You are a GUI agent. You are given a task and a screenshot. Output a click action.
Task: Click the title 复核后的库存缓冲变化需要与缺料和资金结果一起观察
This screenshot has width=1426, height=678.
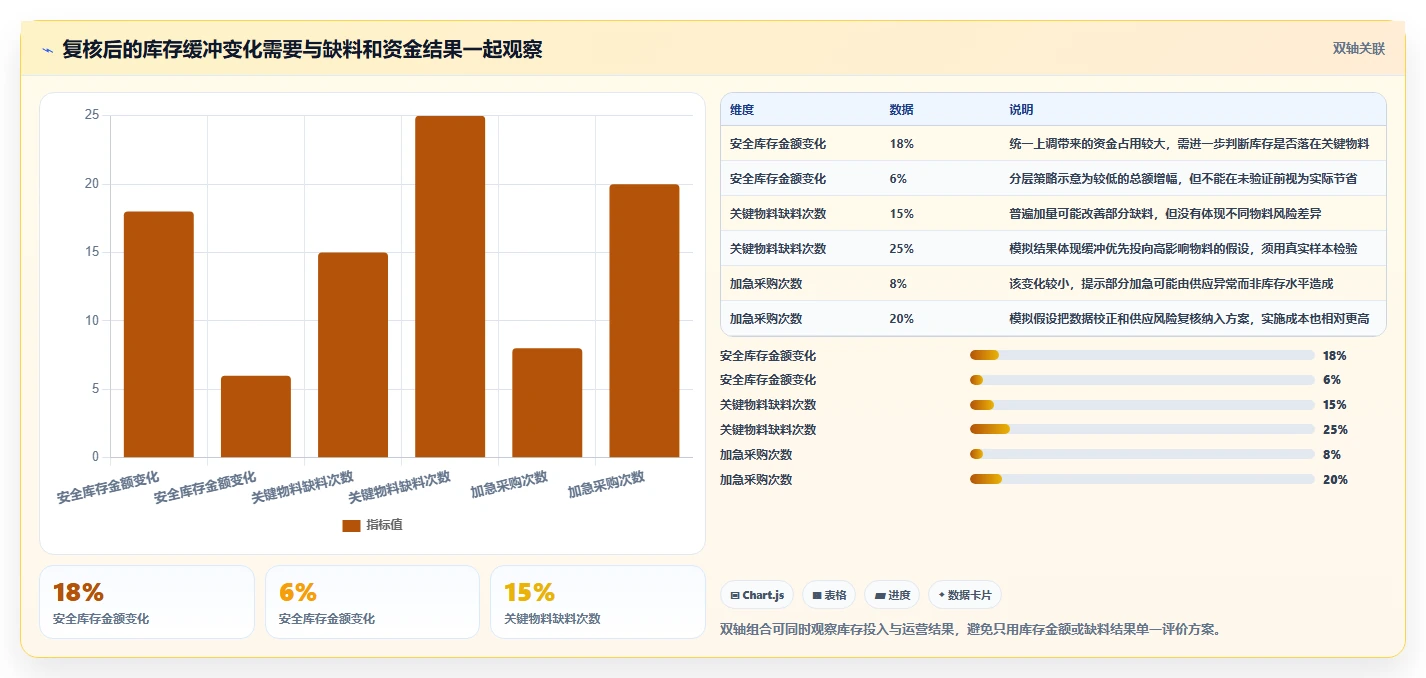click(302, 49)
